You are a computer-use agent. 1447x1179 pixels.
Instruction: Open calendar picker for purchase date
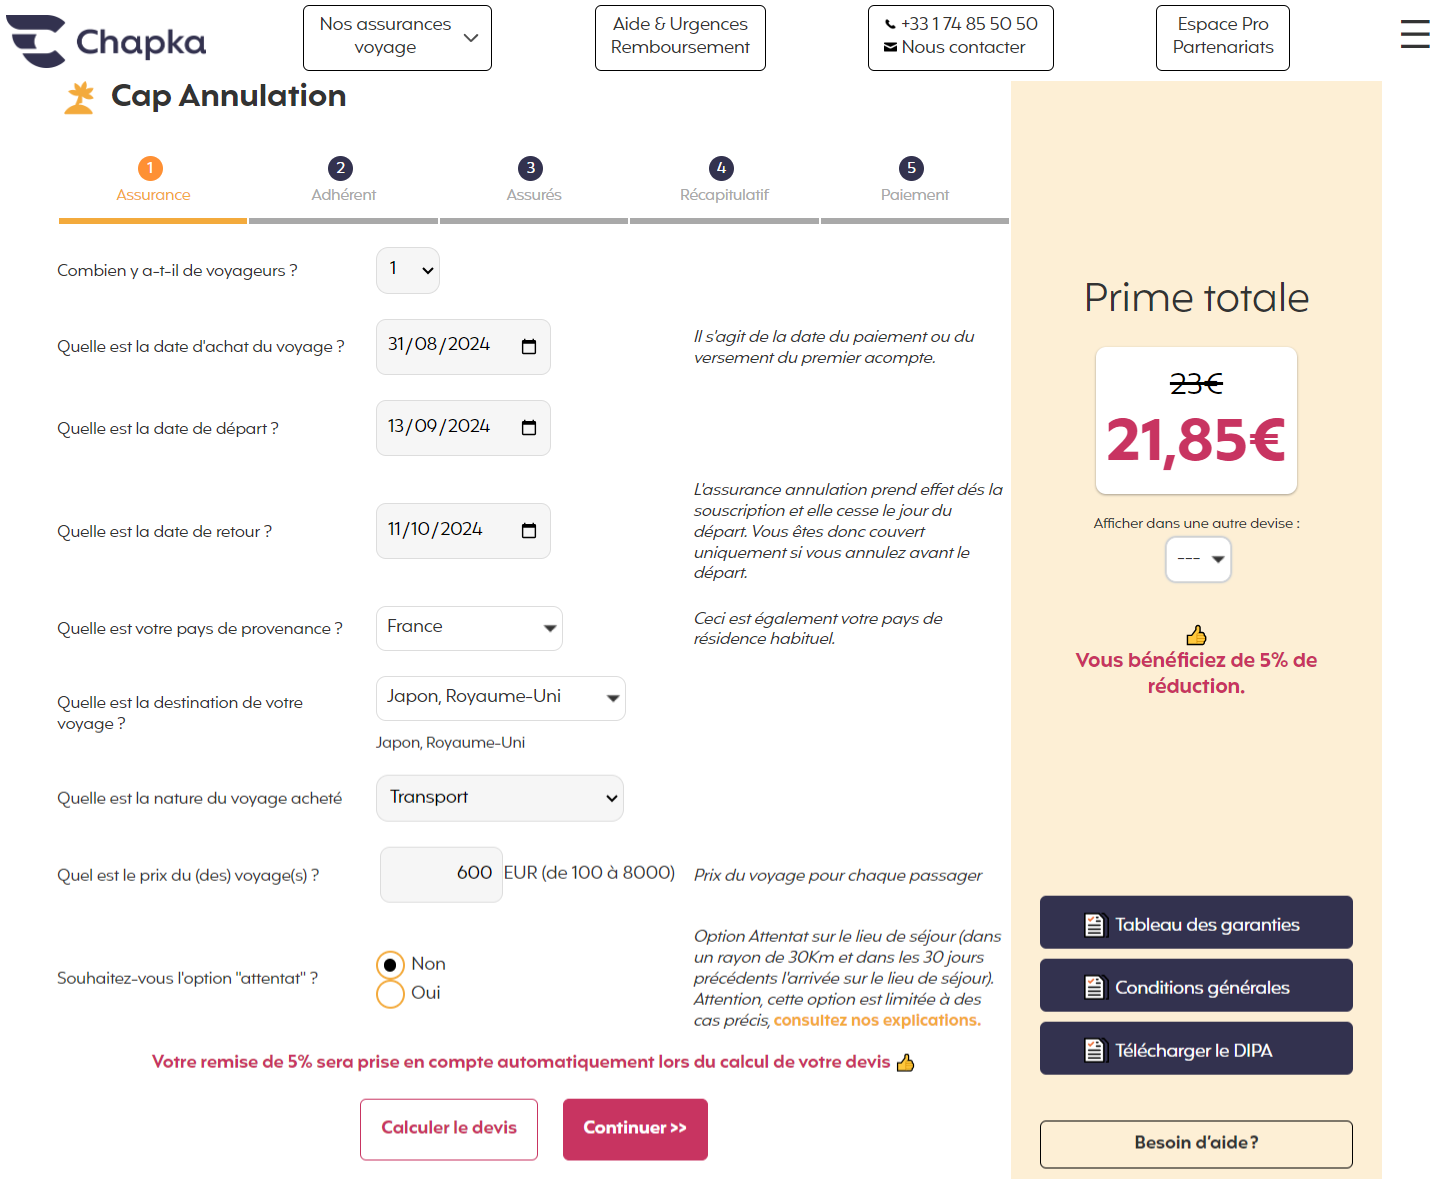pyautogui.click(x=529, y=346)
